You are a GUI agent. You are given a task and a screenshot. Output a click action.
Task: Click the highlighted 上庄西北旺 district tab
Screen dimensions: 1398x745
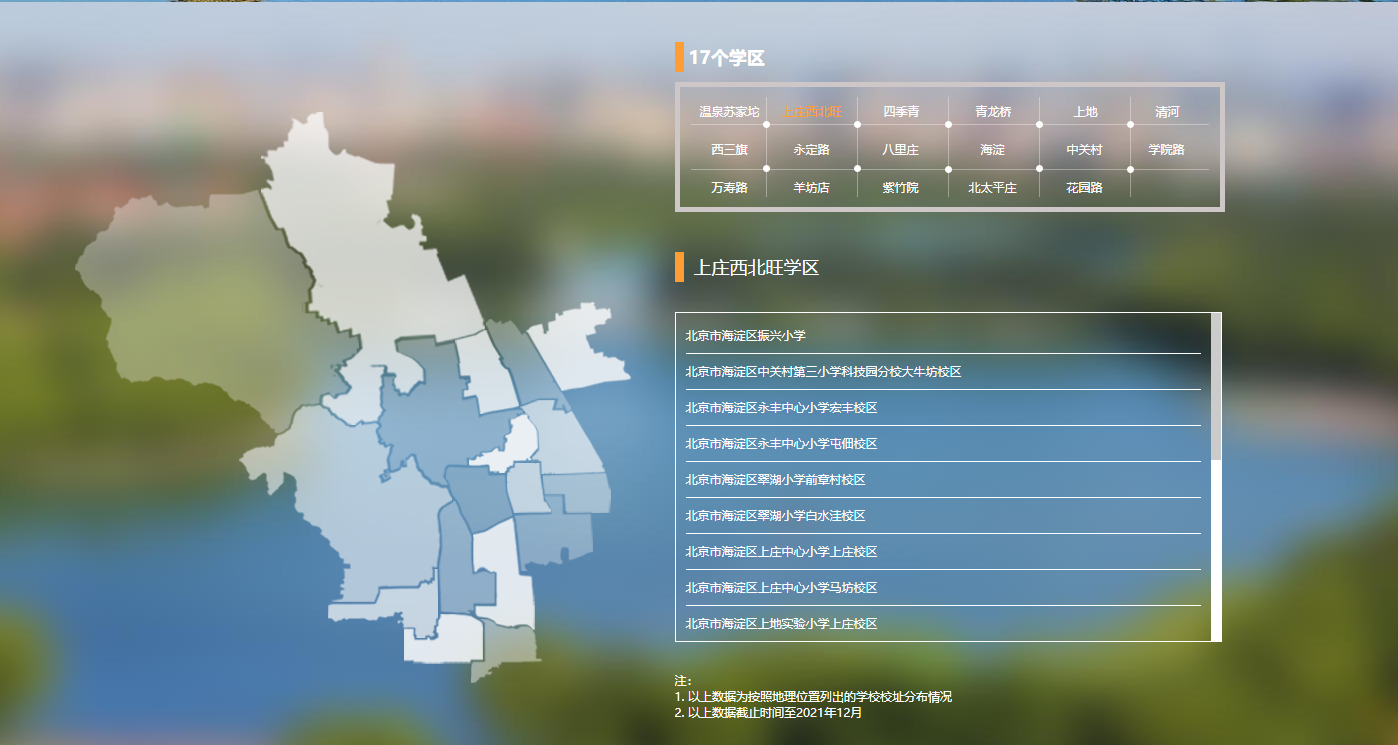[812, 112]
